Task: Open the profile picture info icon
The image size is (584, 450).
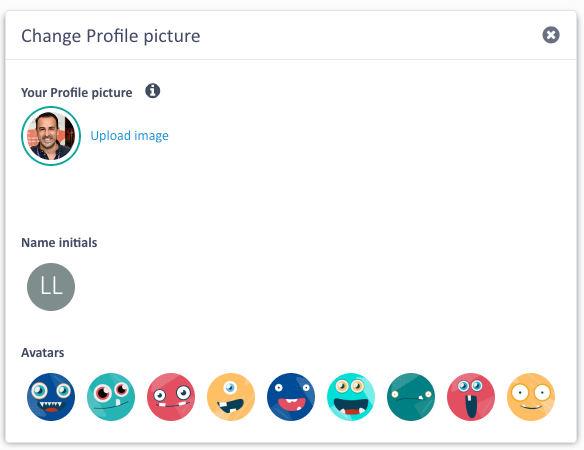Action: coord(153,91)
